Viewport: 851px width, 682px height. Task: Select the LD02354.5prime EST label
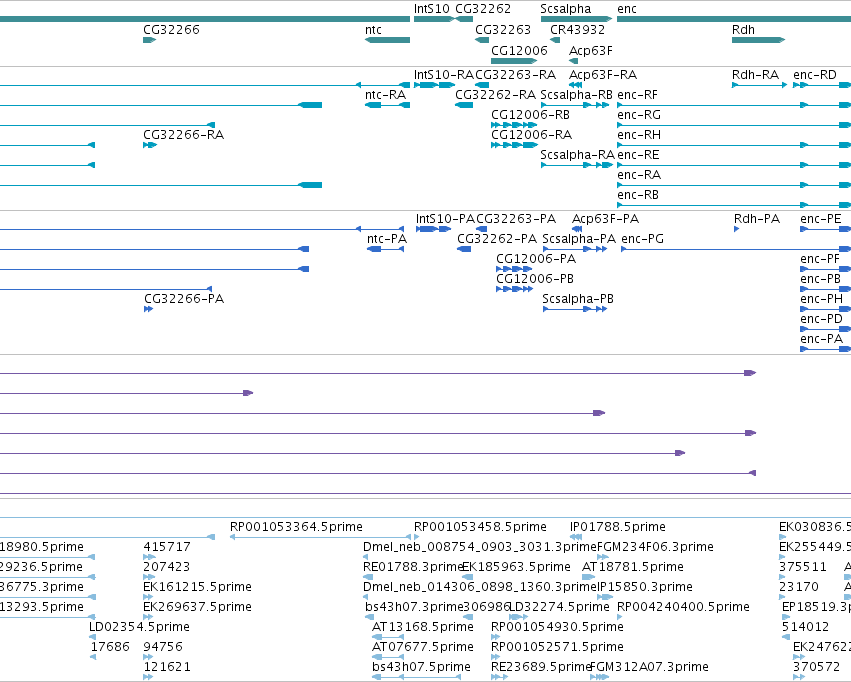point(139,627)
